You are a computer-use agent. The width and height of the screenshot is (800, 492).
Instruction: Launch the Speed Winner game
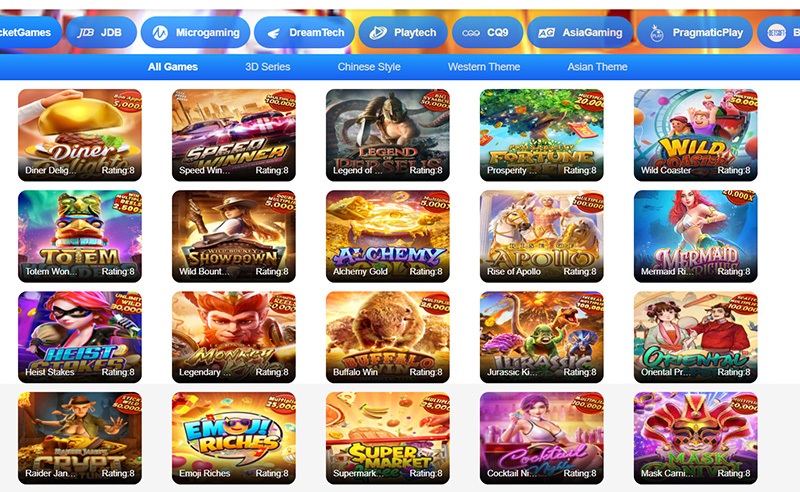234,135
